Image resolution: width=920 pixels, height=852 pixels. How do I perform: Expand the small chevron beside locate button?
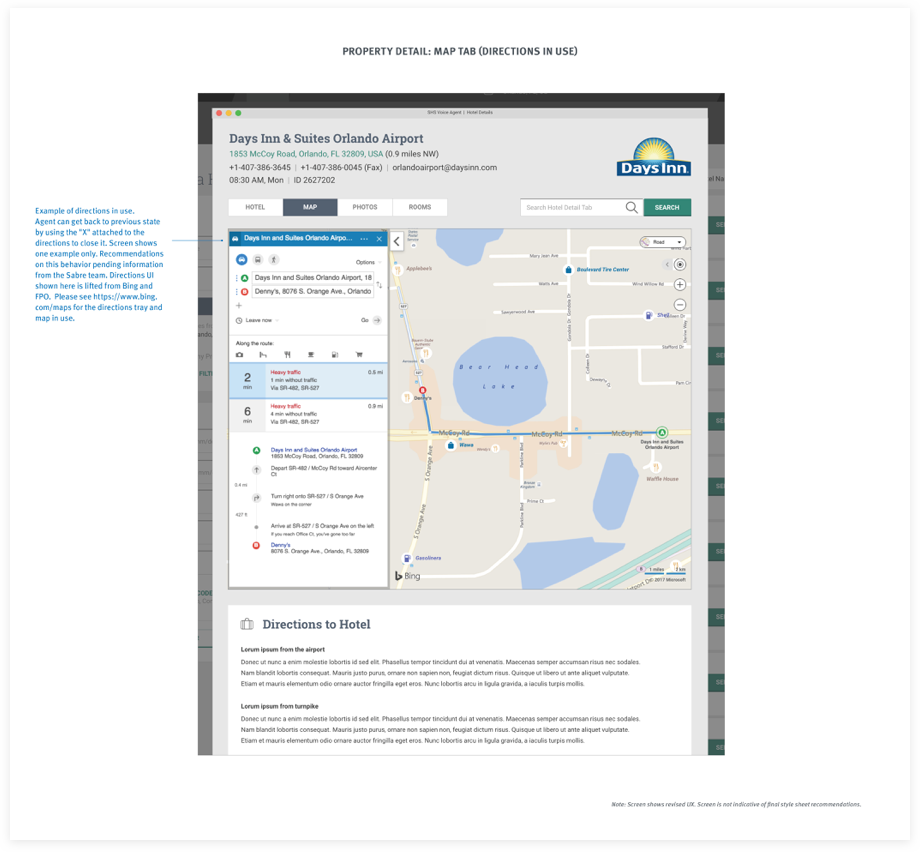[667, 265]
